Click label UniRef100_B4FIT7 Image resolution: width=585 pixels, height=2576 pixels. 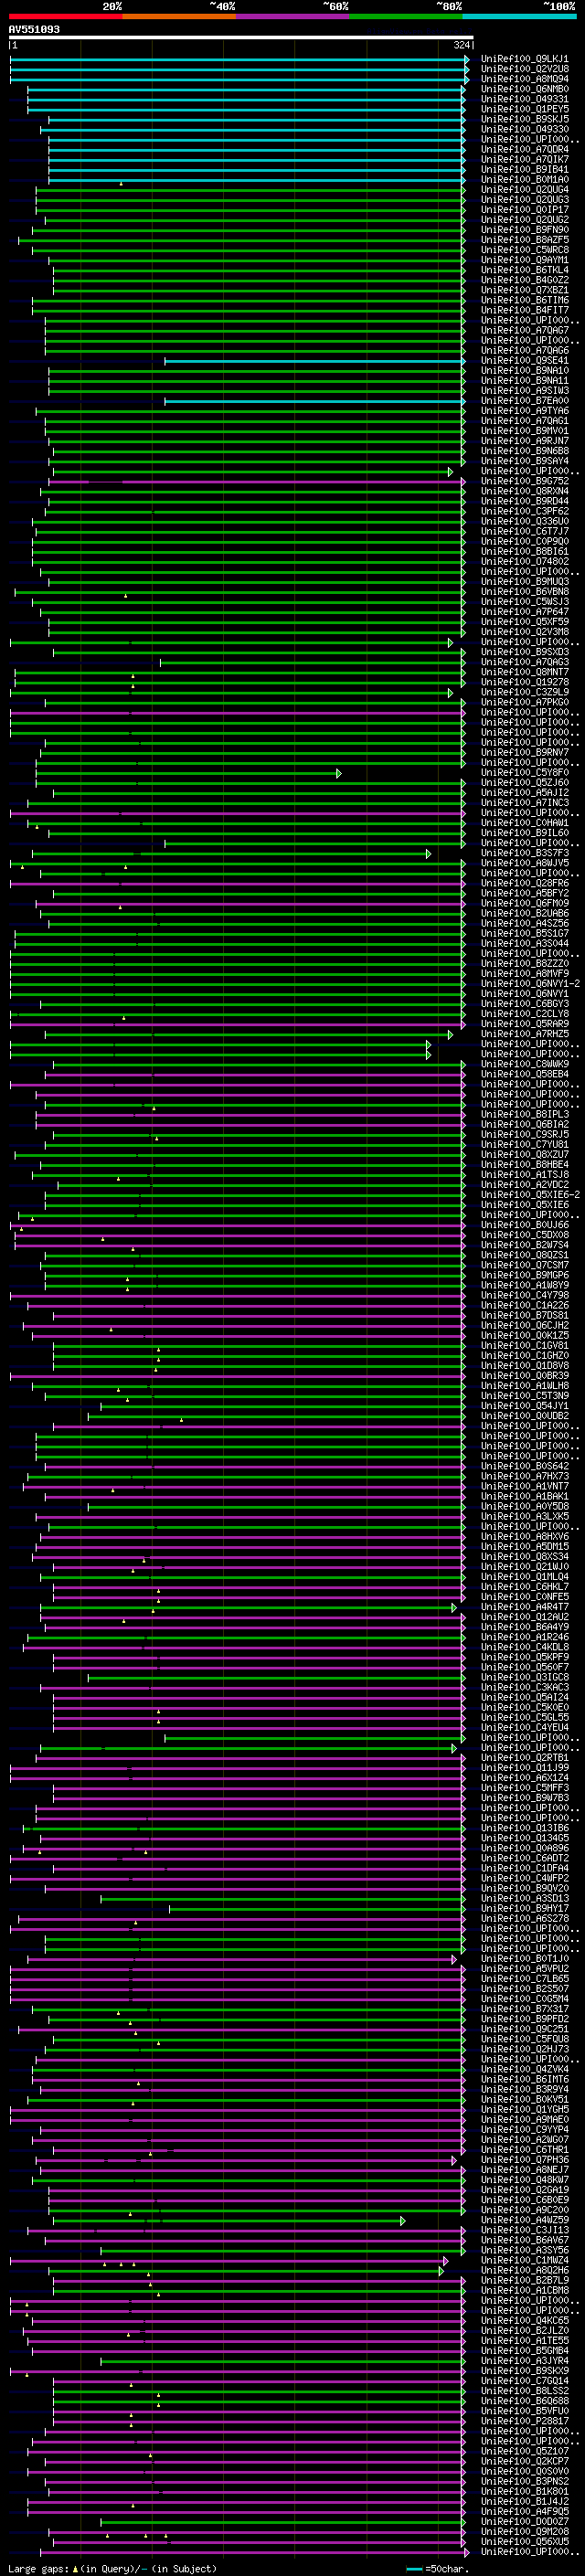525,310
